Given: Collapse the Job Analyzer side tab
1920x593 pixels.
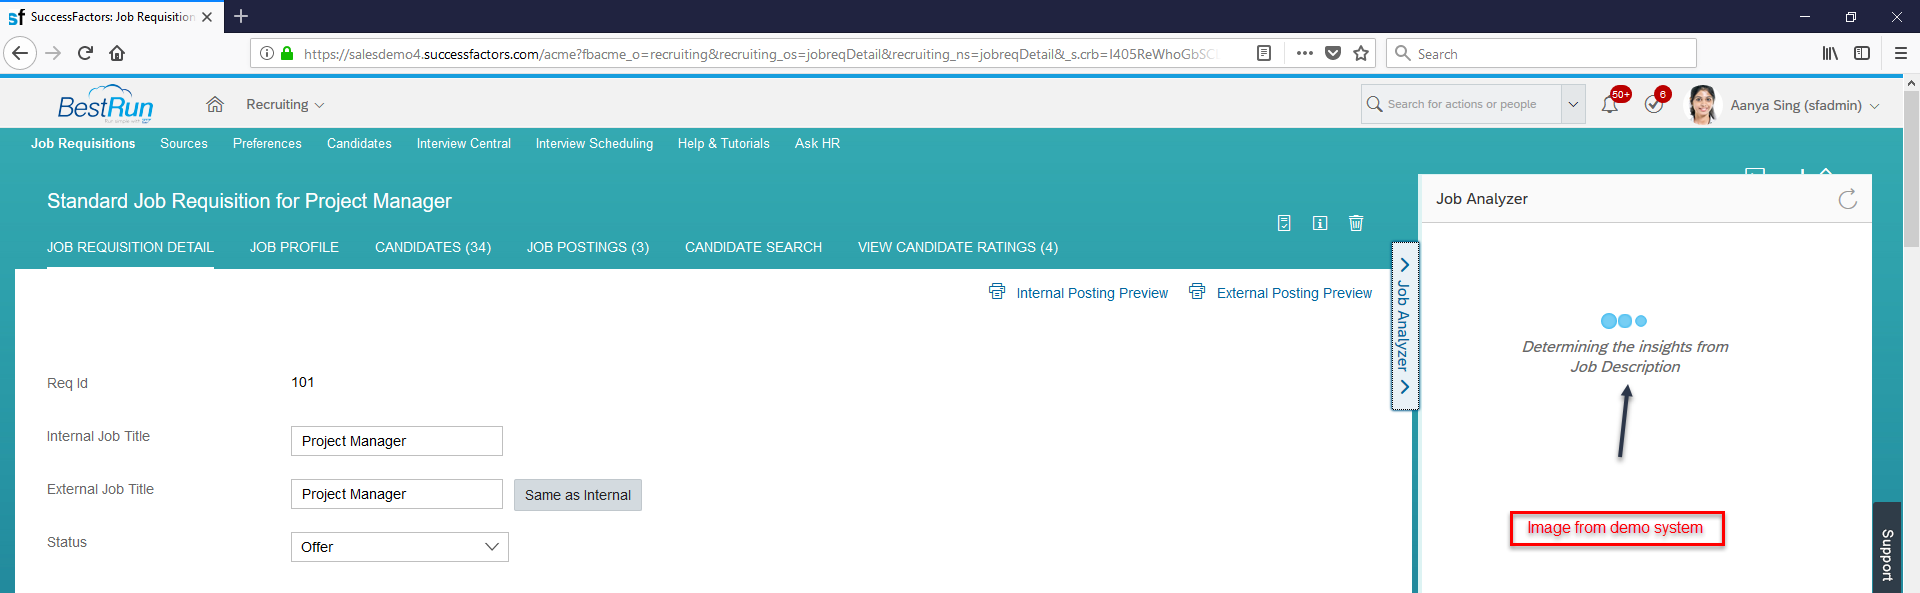Looking at the screenshot, I should point(1405,326).
